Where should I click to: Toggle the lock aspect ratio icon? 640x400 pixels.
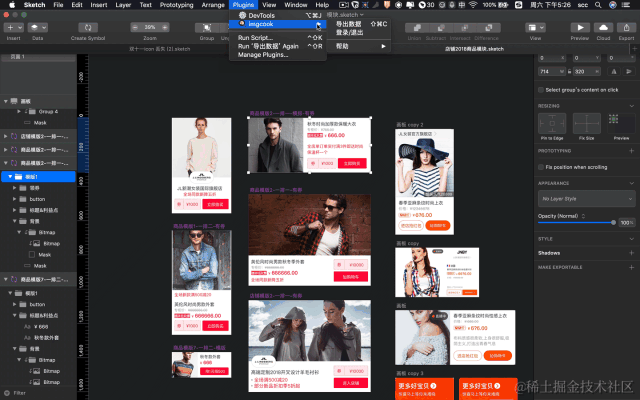pyautogui.click(x=569, y=71)
